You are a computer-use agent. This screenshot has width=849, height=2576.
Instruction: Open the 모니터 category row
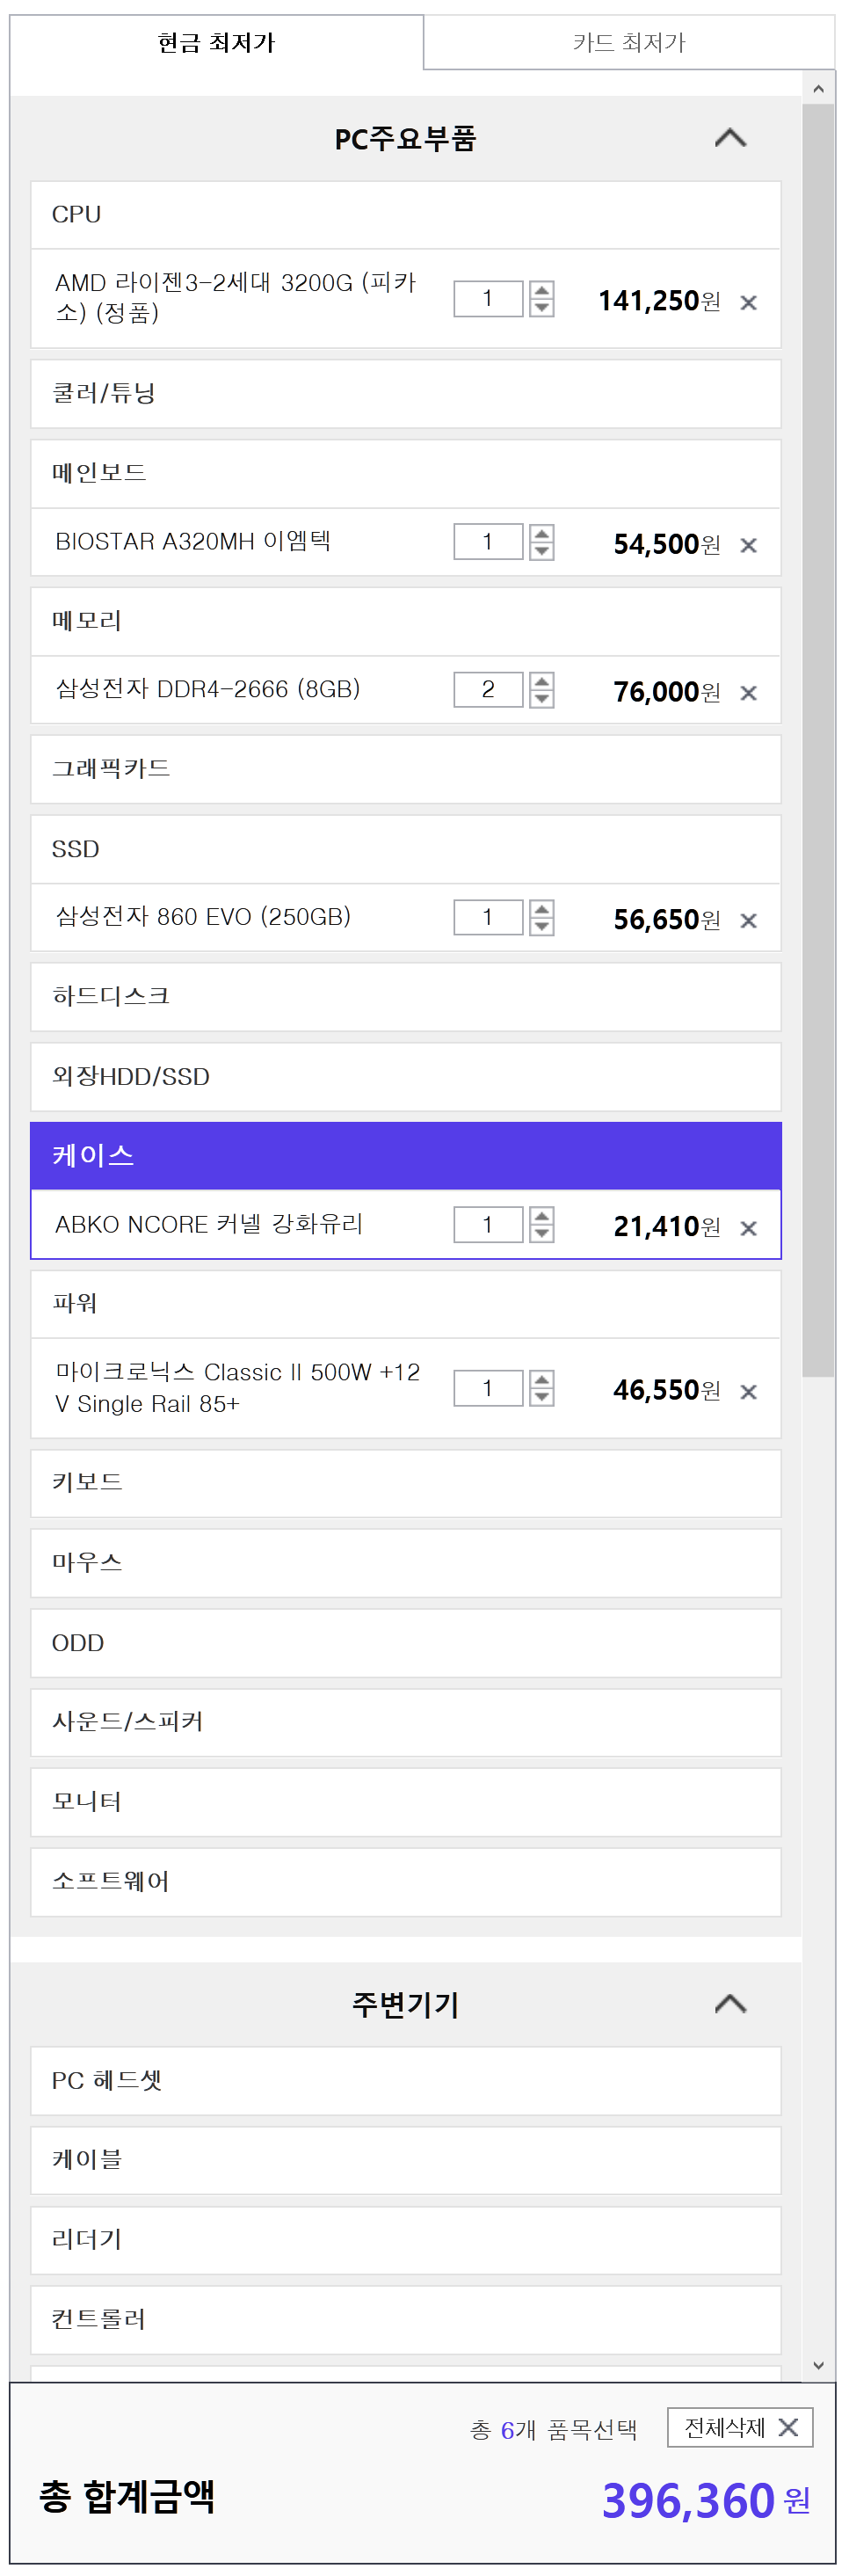405,1802
